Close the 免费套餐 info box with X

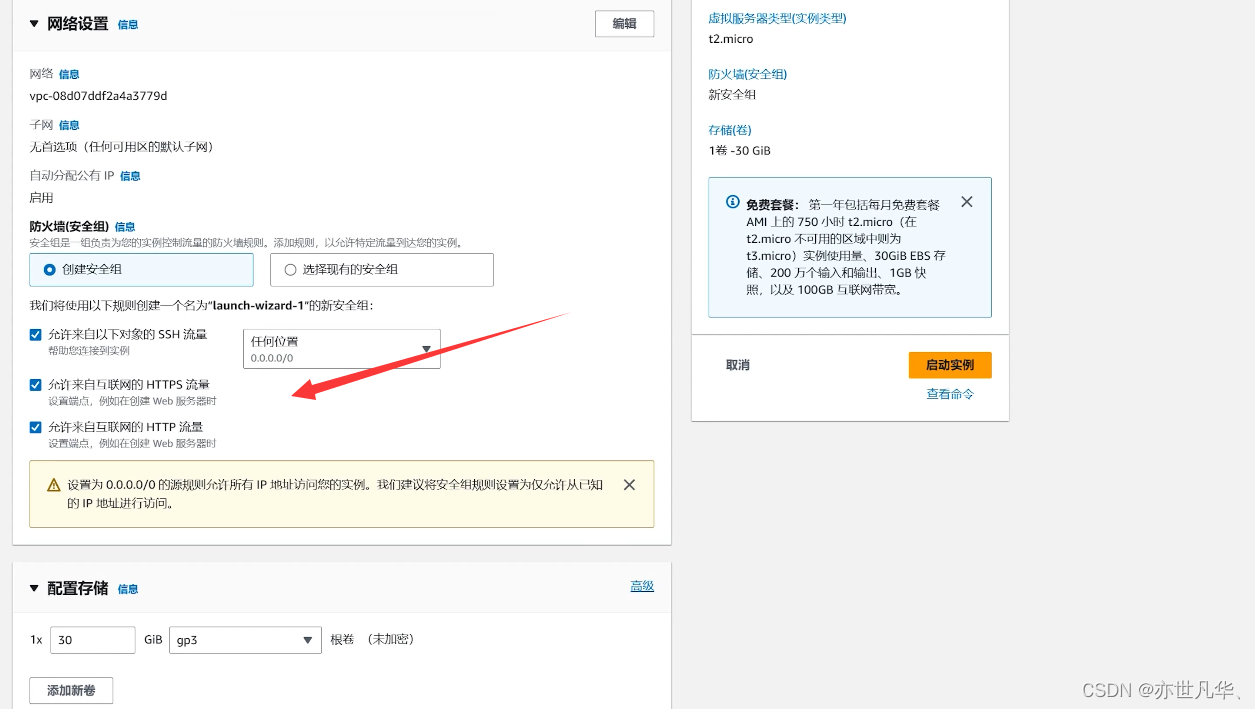967,202
